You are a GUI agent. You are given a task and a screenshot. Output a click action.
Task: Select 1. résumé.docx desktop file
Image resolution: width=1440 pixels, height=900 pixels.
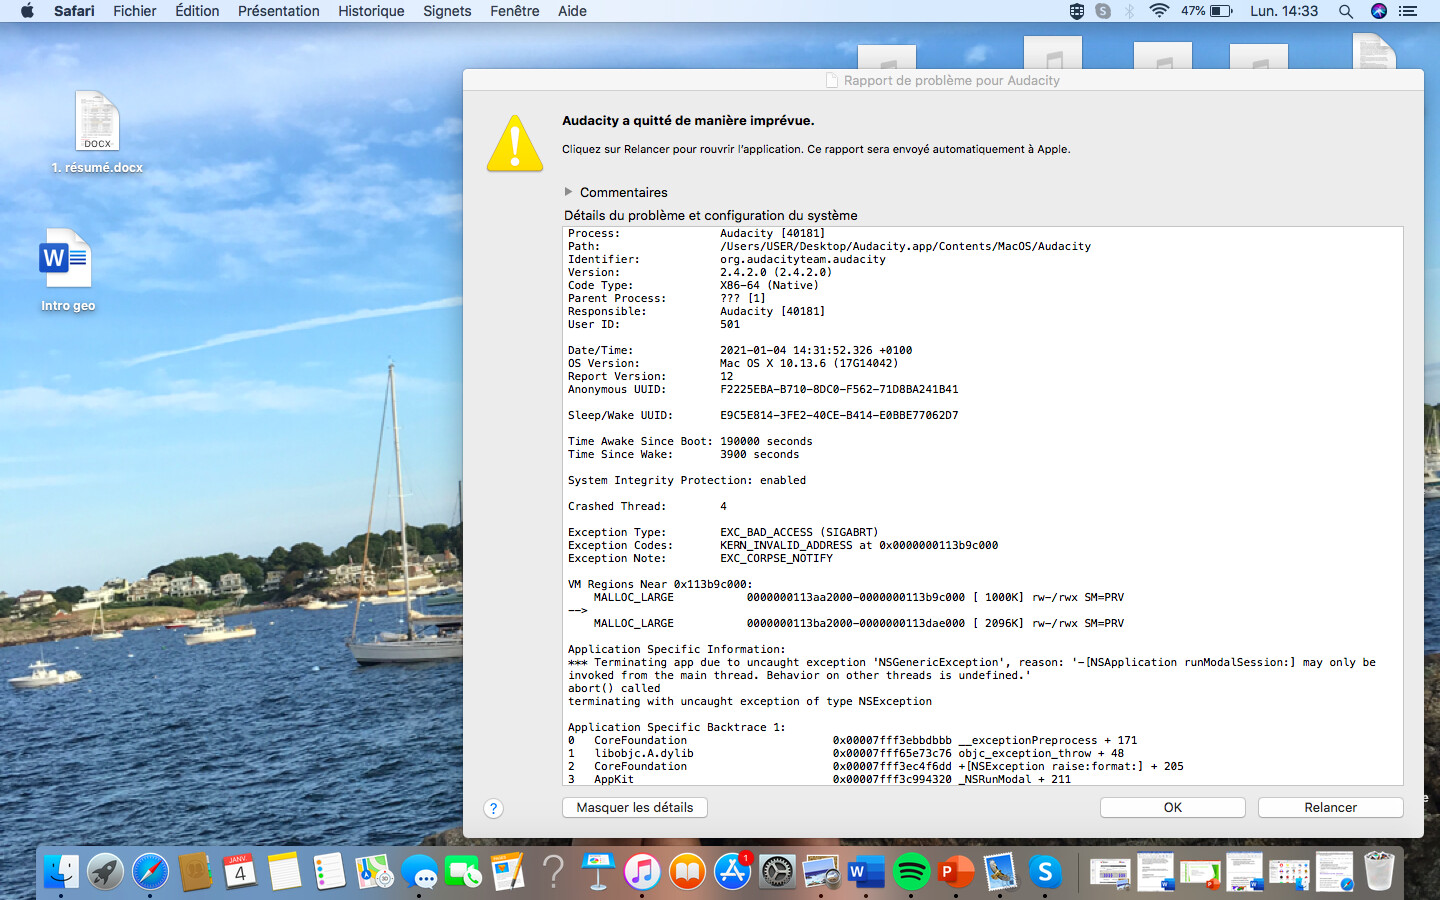[x=97, y=133]
